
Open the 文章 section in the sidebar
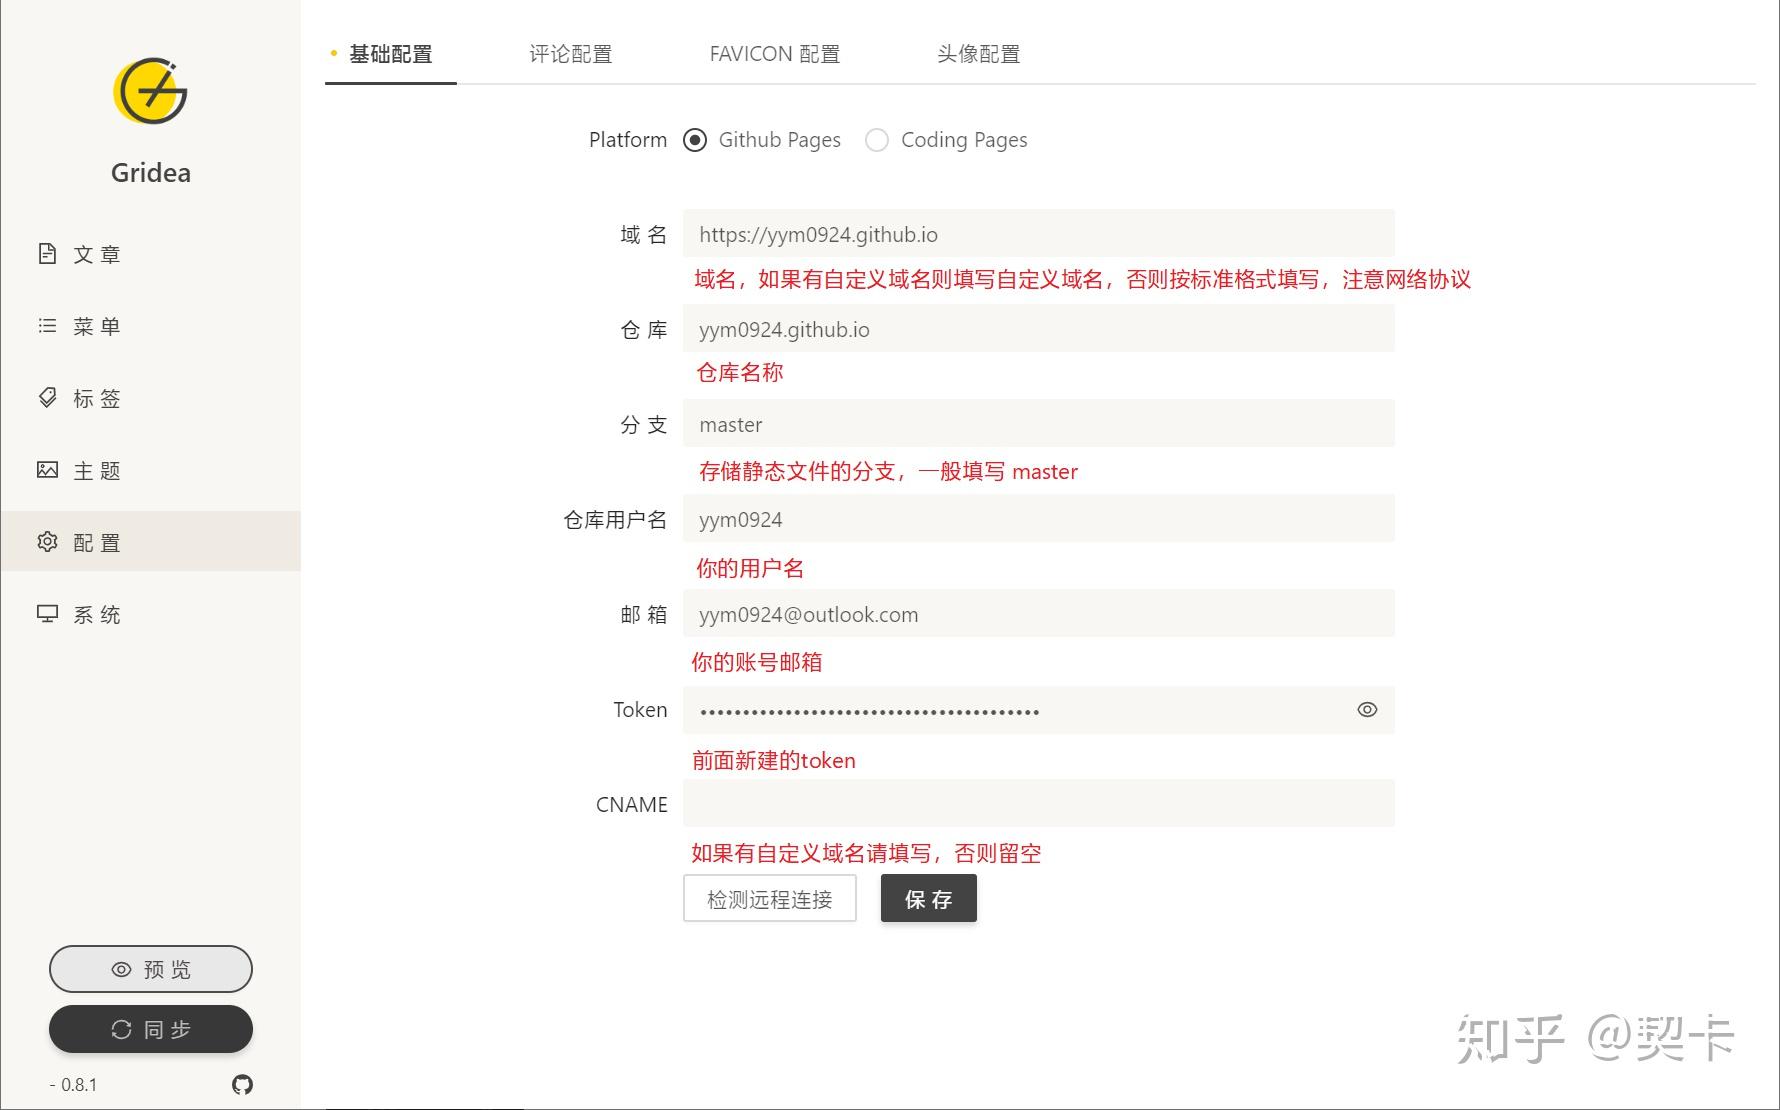(x=95, y=254)
